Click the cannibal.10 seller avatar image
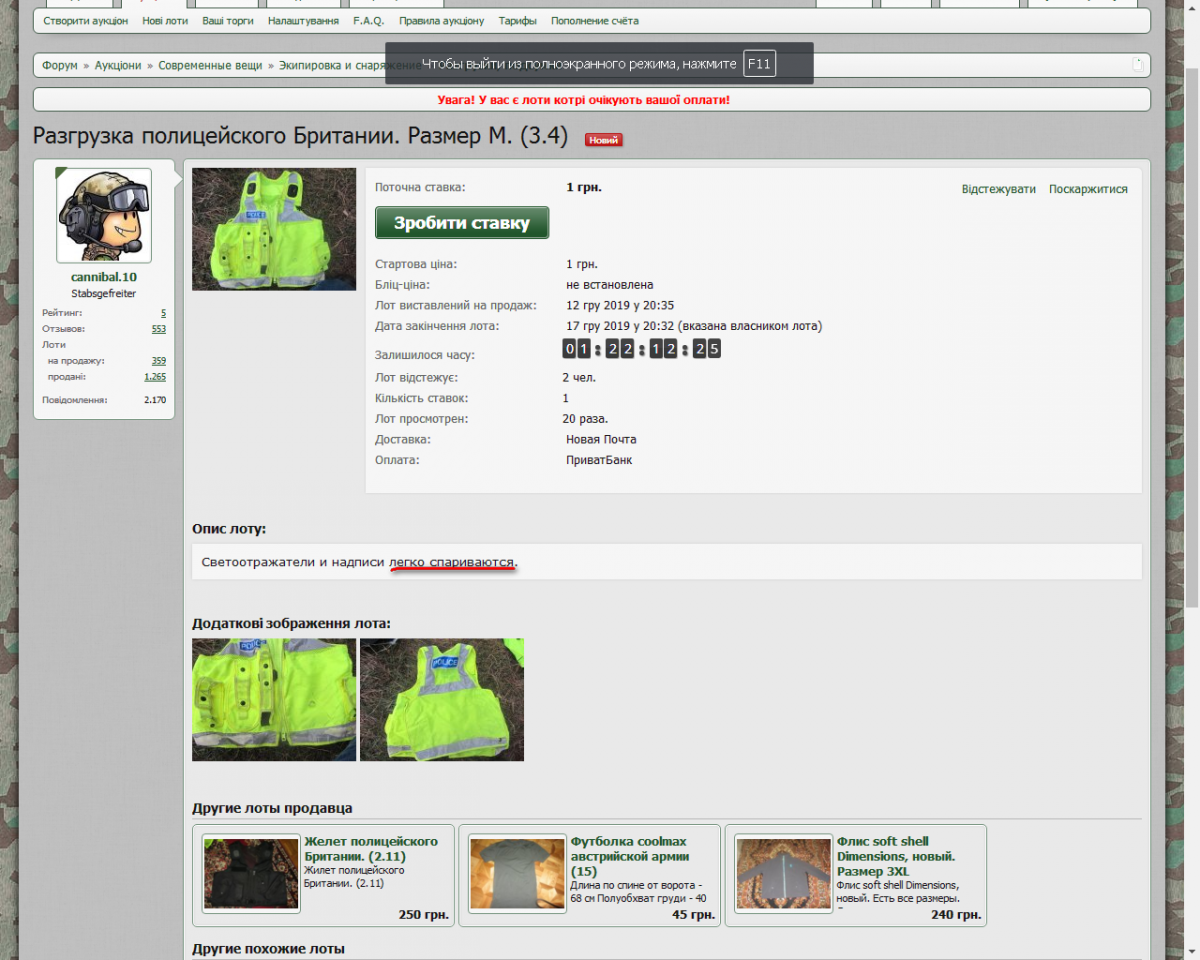The width and height of the screenshot is (1200, 960). [x=104, y=215]
